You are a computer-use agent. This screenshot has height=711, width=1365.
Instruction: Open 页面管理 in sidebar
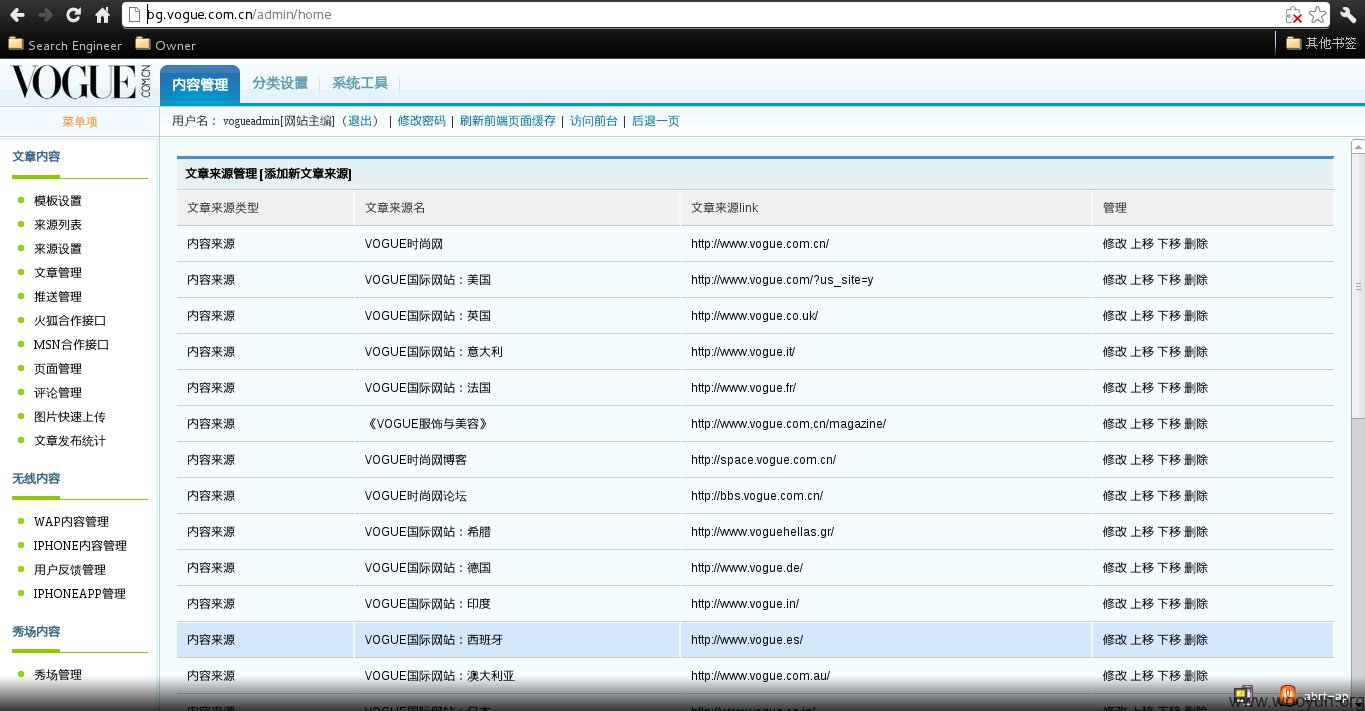(x=58, y=369)
